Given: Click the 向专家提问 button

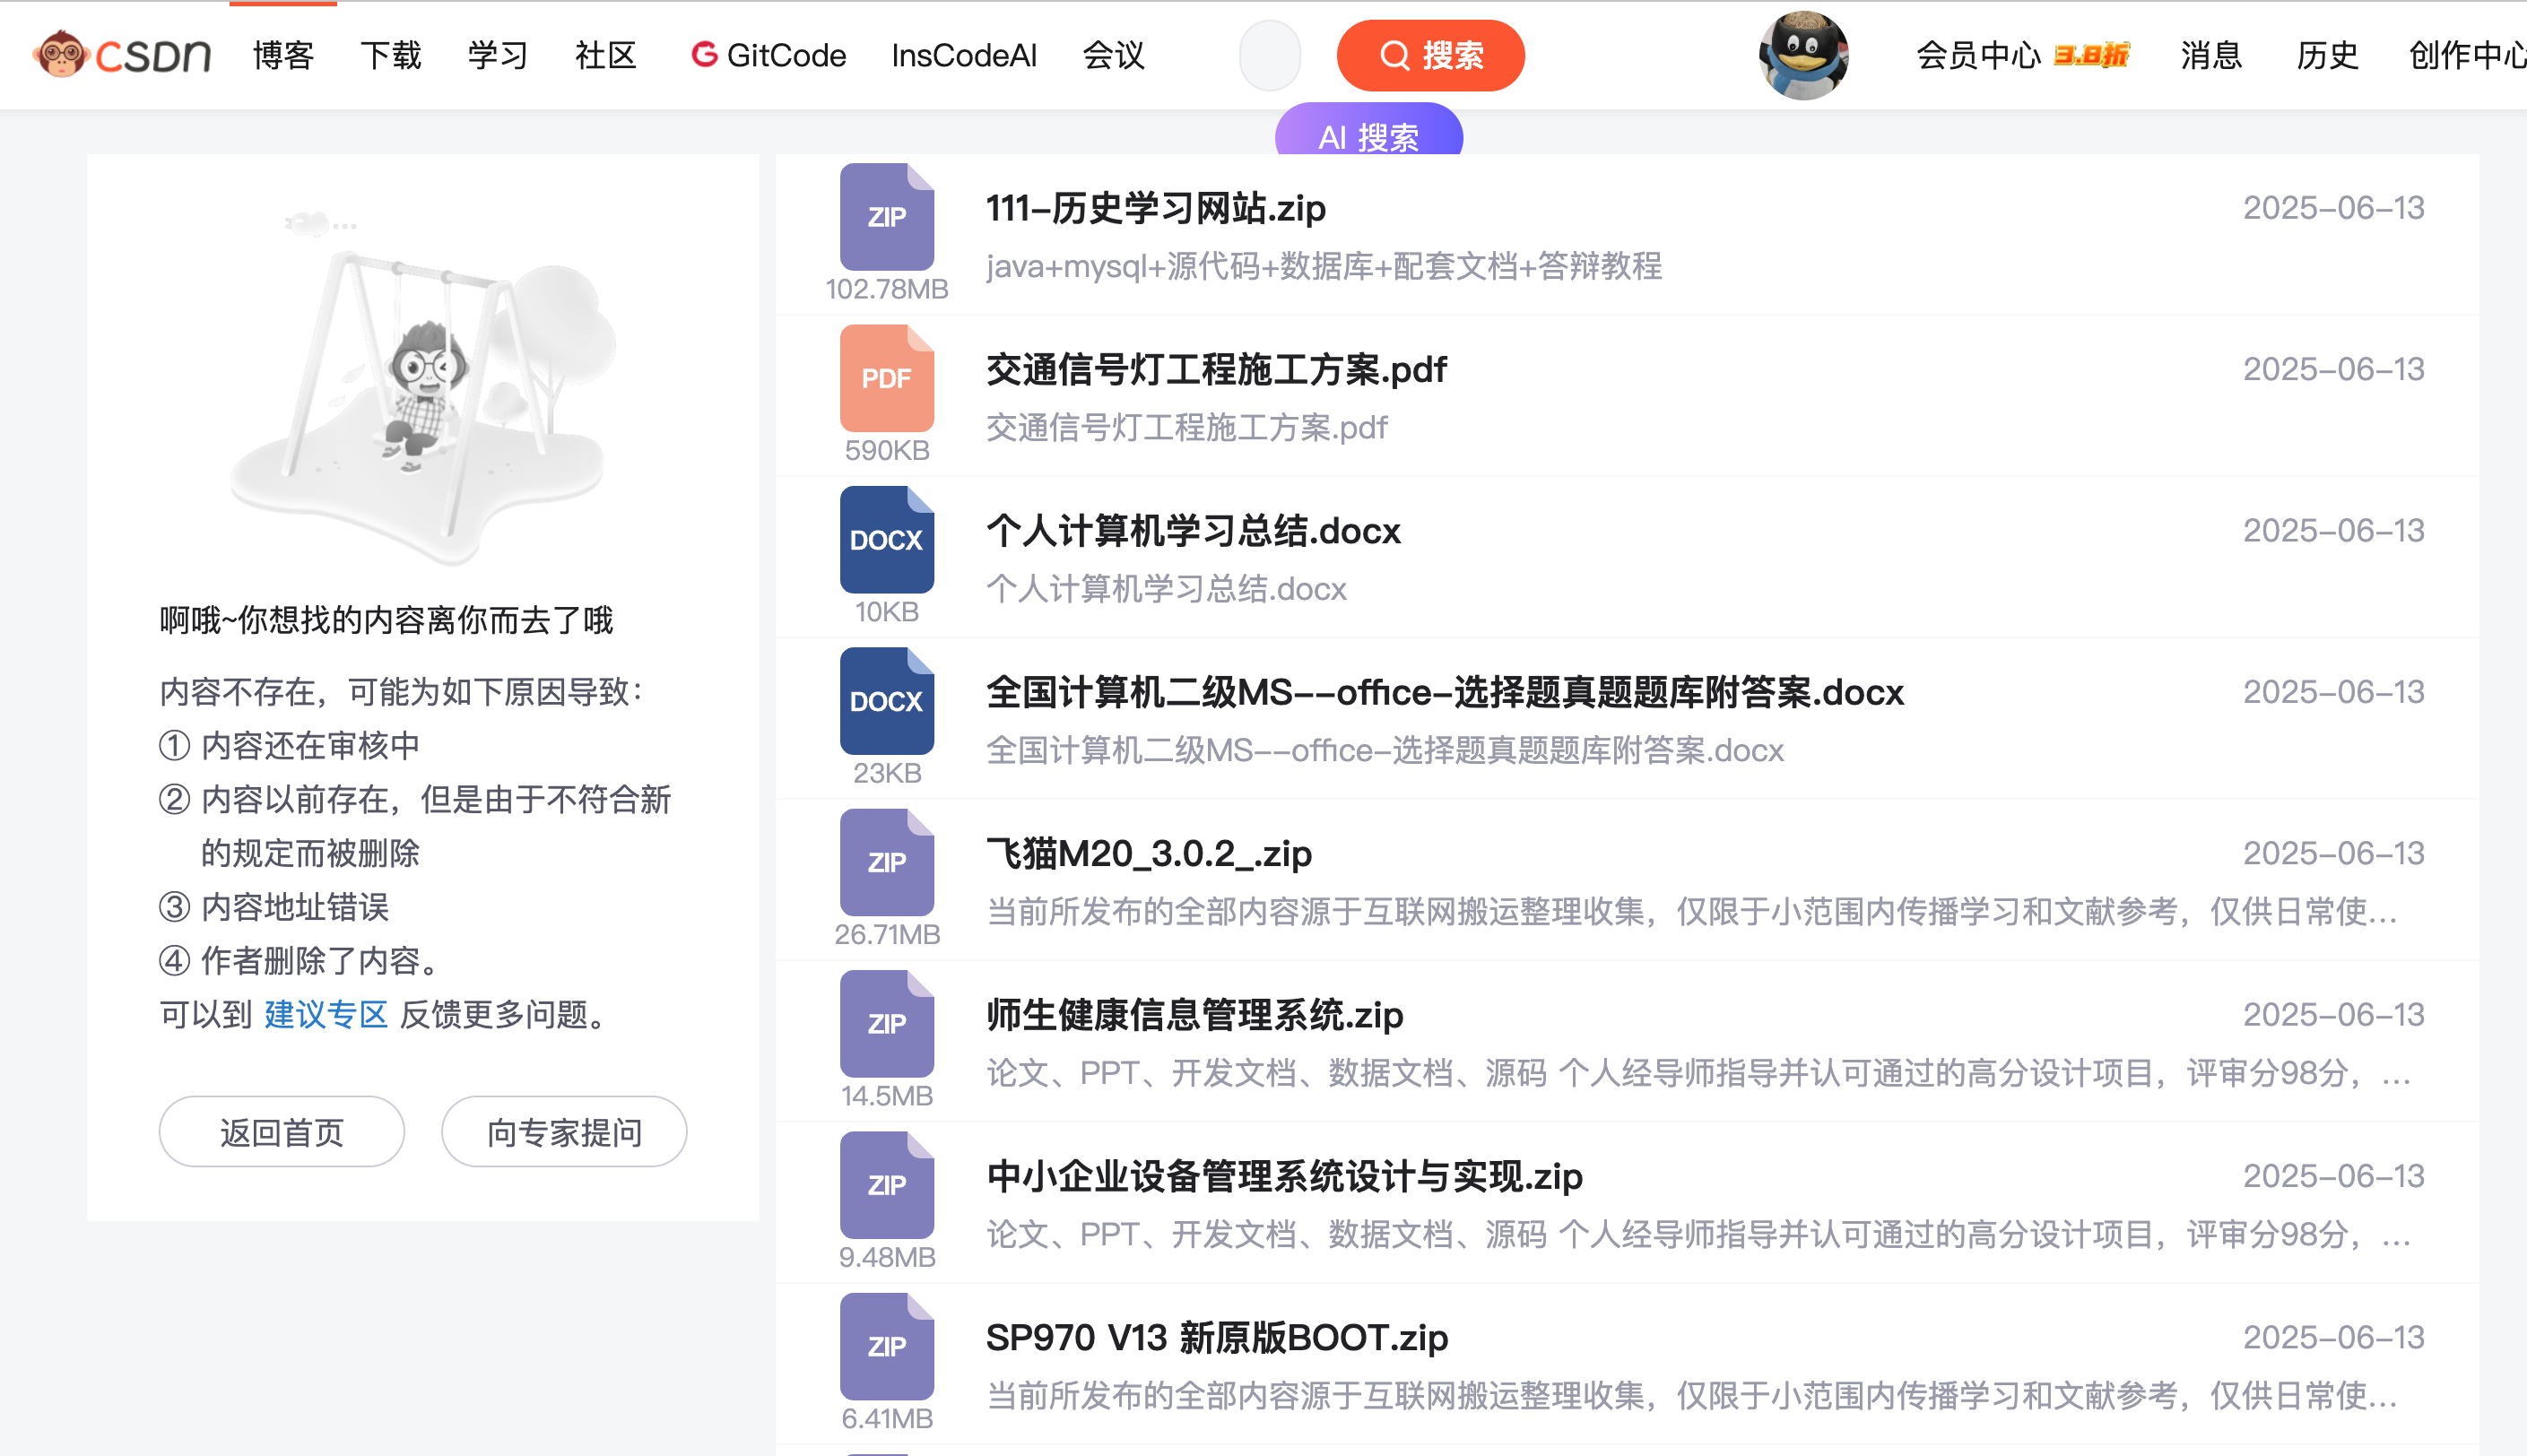Looking at the screenshot, I should pyautogui.click(x=564, y=1132).
